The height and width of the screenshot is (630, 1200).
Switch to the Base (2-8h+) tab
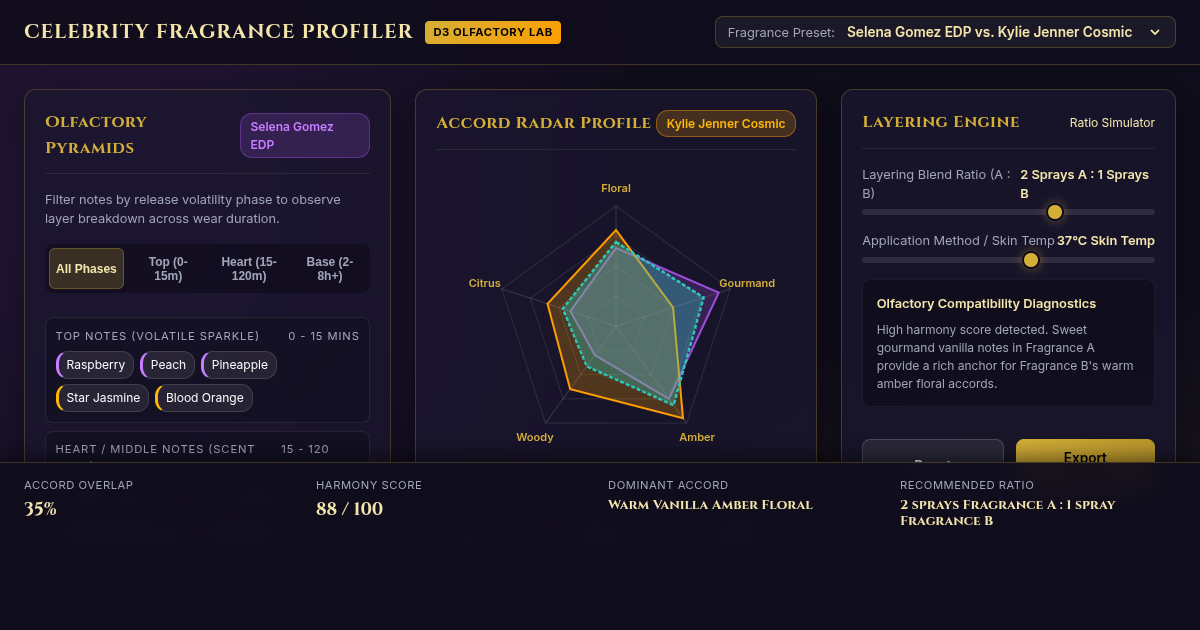tap(330, 268)
